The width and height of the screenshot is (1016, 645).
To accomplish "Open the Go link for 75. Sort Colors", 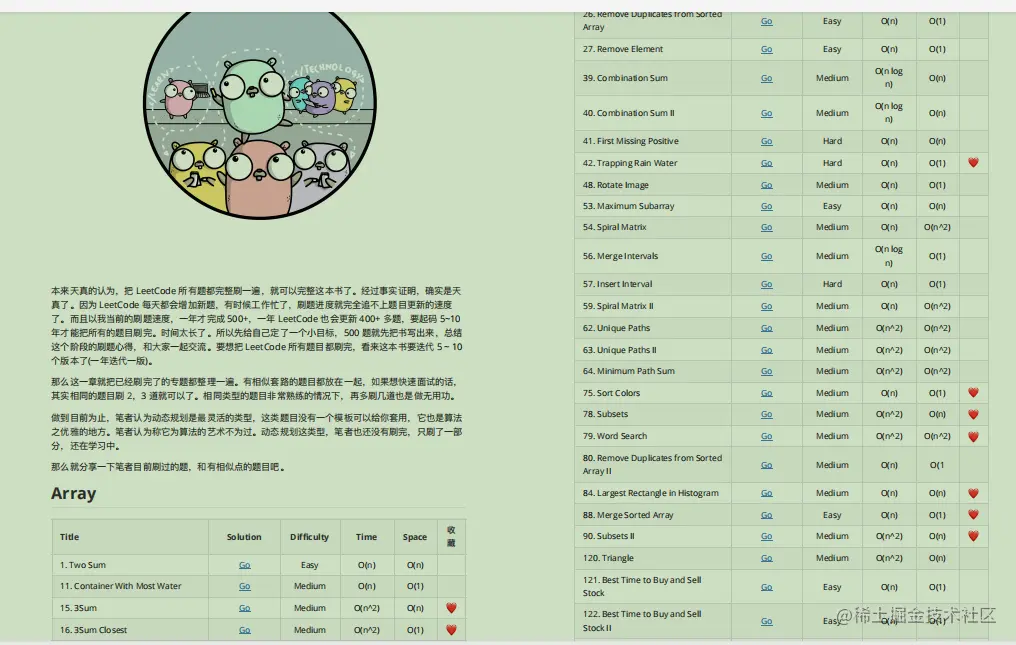I will point(767,393).
